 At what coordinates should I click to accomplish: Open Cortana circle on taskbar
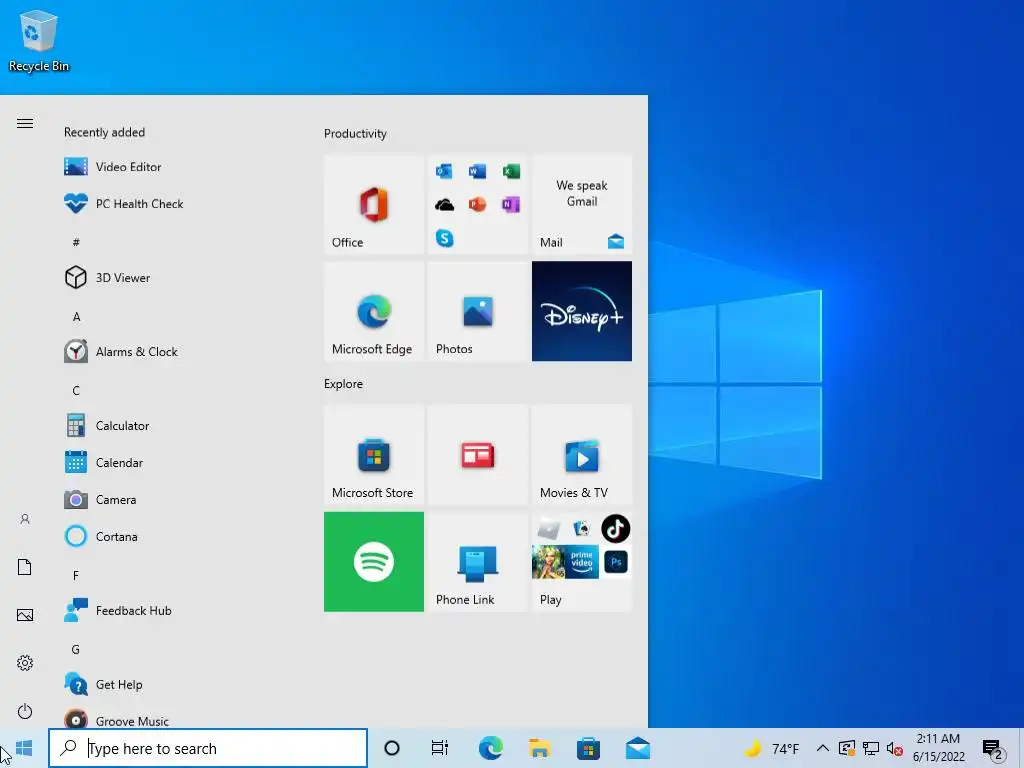(392, 748)
